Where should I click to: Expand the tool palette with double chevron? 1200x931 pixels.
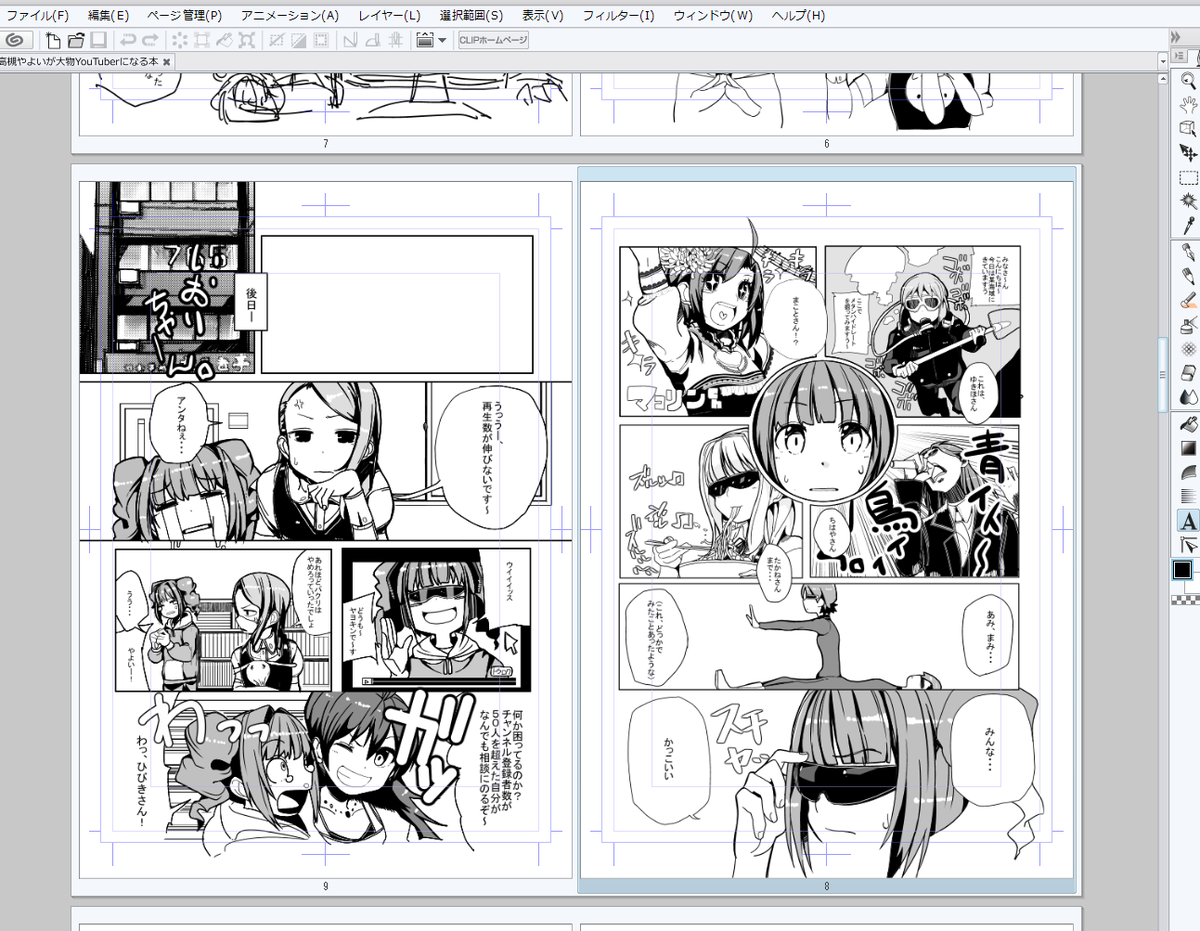click(x=1176, y=37)
